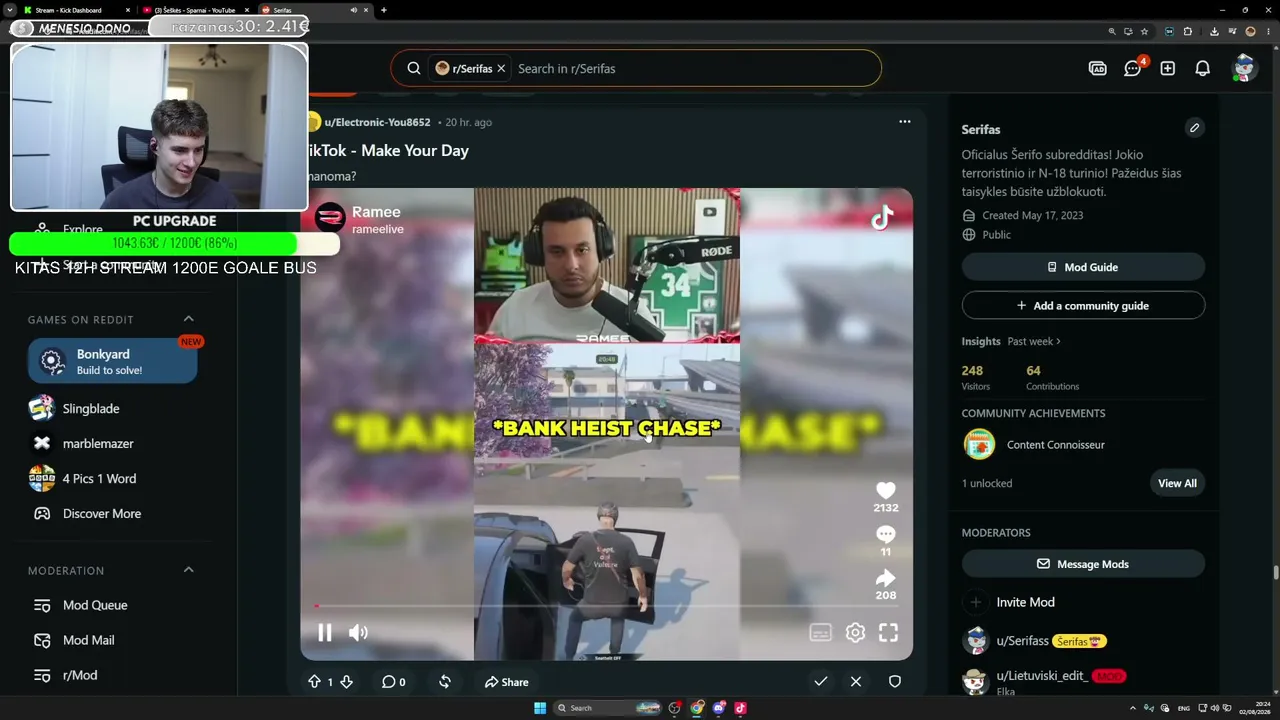Open the post titled 'Make Your Day'
The height and width of the screenshot is (720, 1280).
(x=387, y=150)
